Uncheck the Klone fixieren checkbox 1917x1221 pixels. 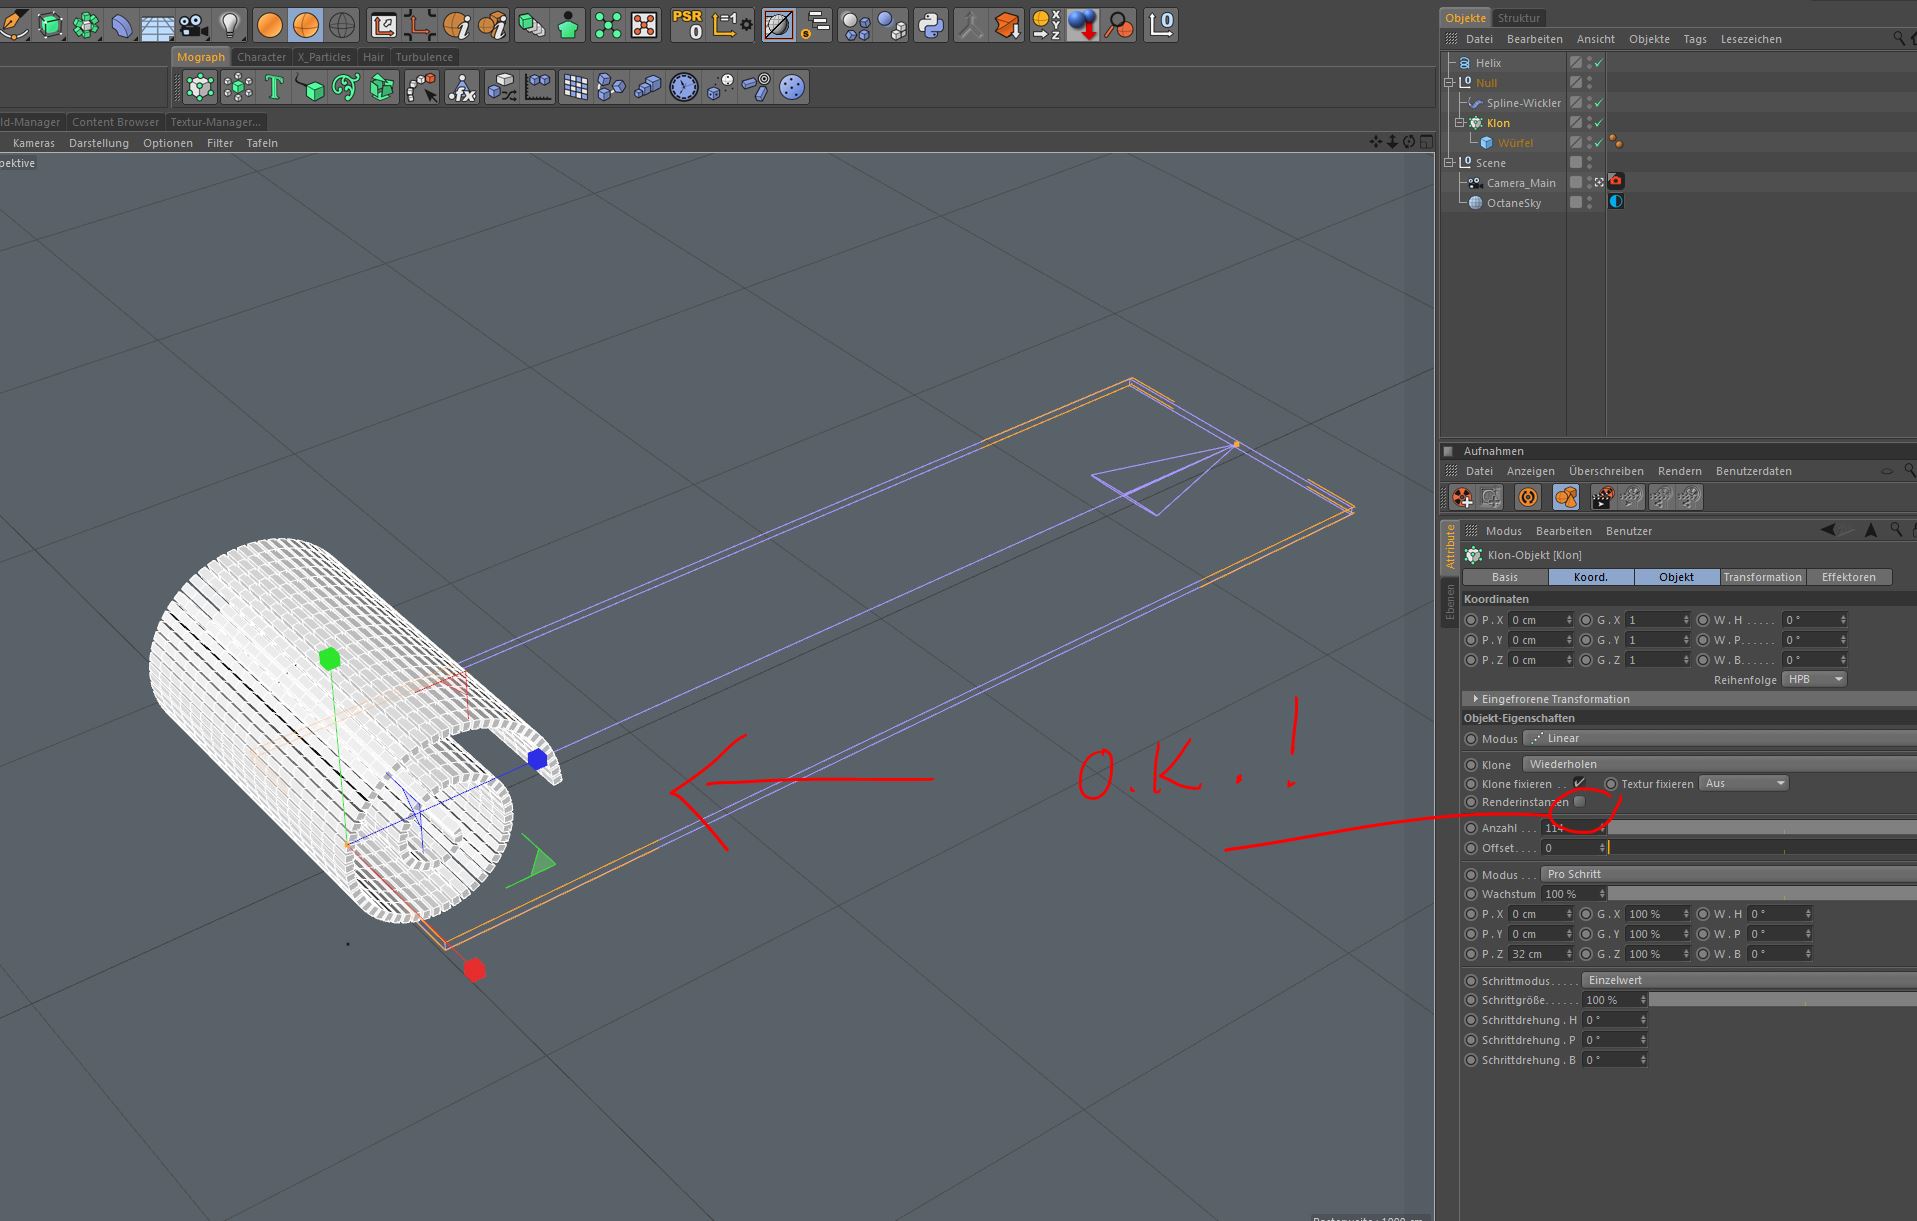(x=1580, y=783)
